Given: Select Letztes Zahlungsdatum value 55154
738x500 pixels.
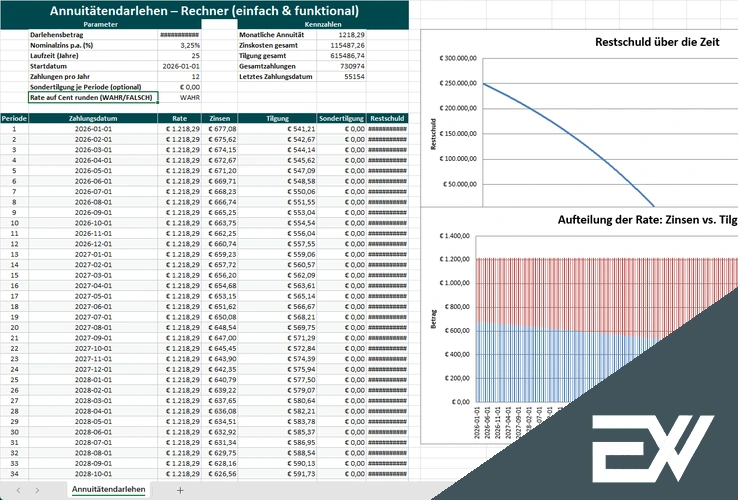Looking at the screenshot, I should click(341, 77).
